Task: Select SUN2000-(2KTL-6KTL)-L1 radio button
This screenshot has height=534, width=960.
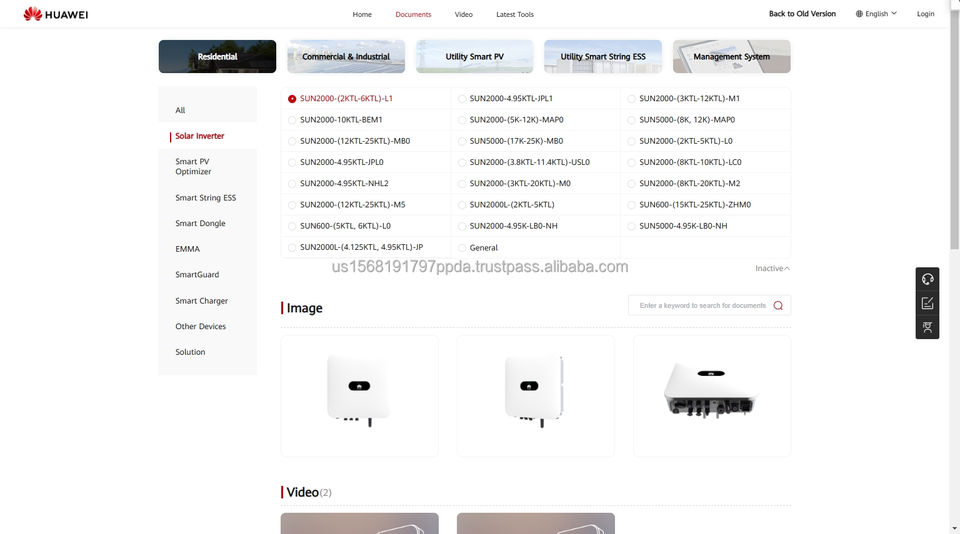Action: coord(292,99)
